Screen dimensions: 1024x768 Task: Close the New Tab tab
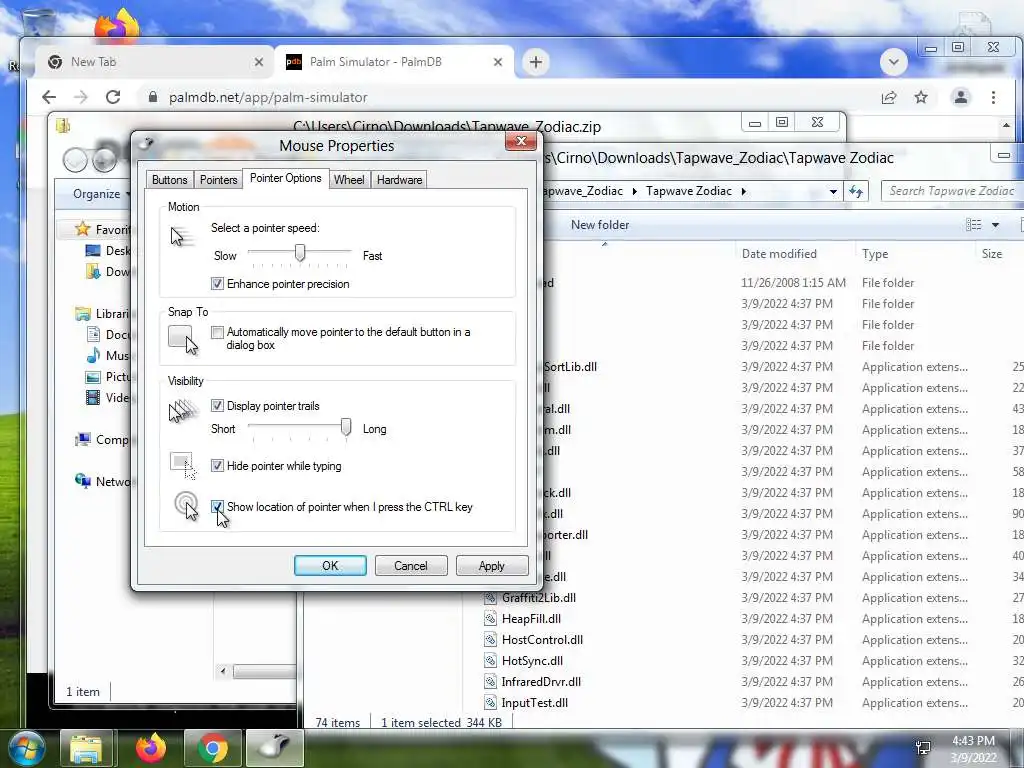[259, 62]
